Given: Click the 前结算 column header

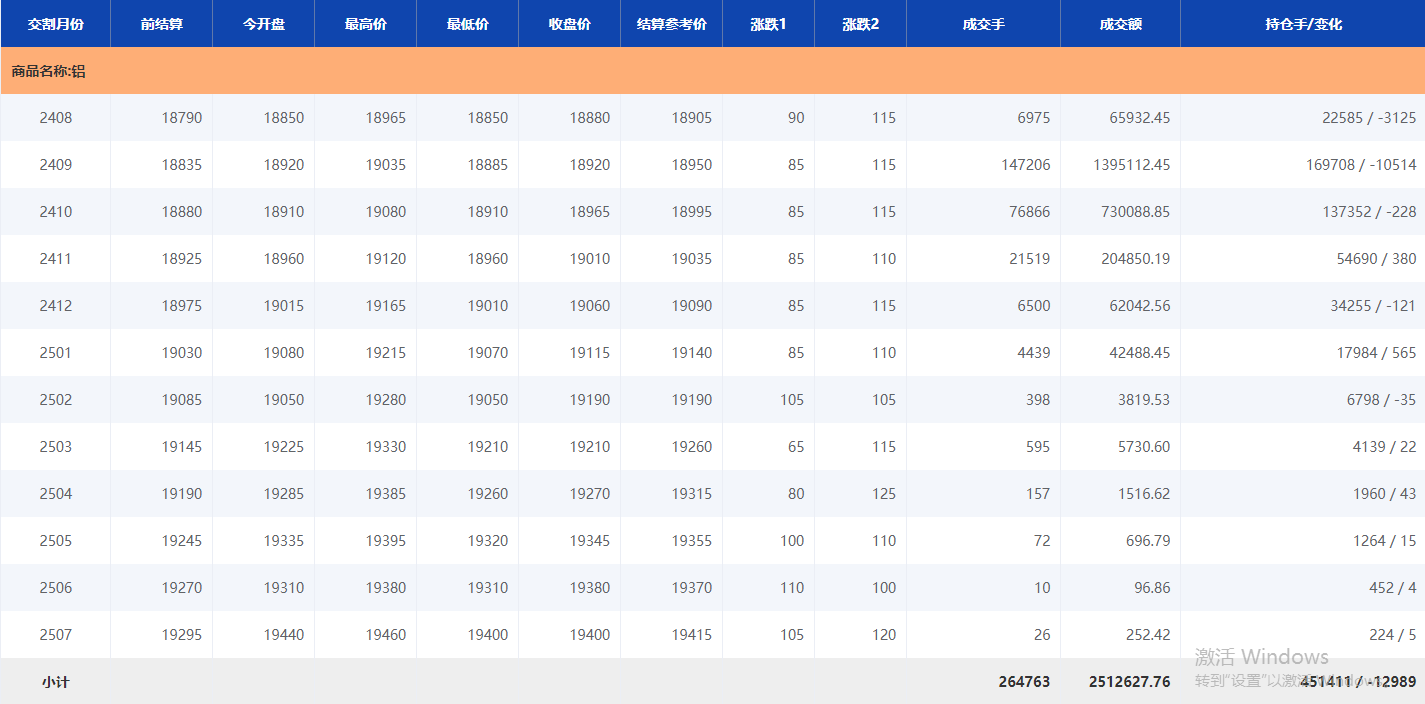Looking at the screenshot, I should pyautogui.click(x=161, y=24).
